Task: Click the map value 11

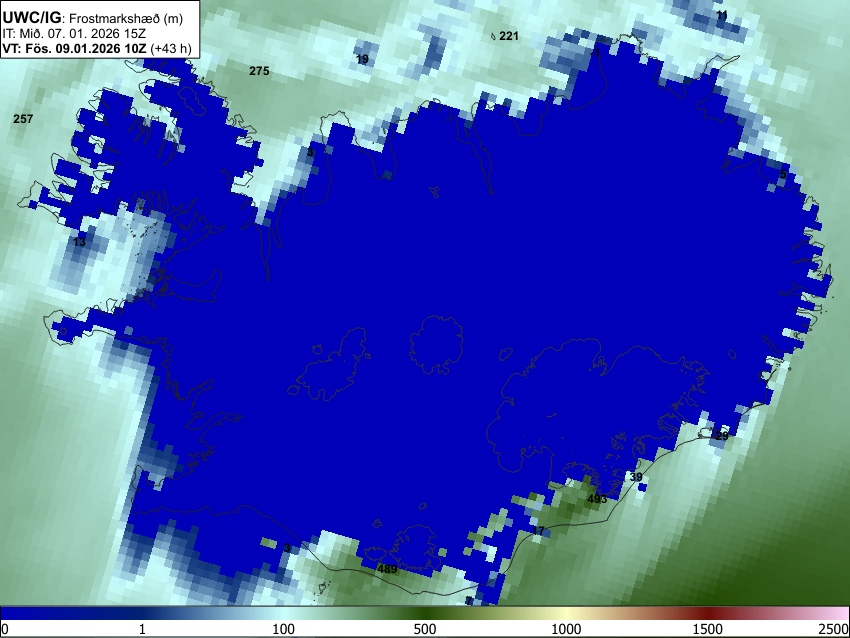Action: pyautogui.click(x=722, y=15)
